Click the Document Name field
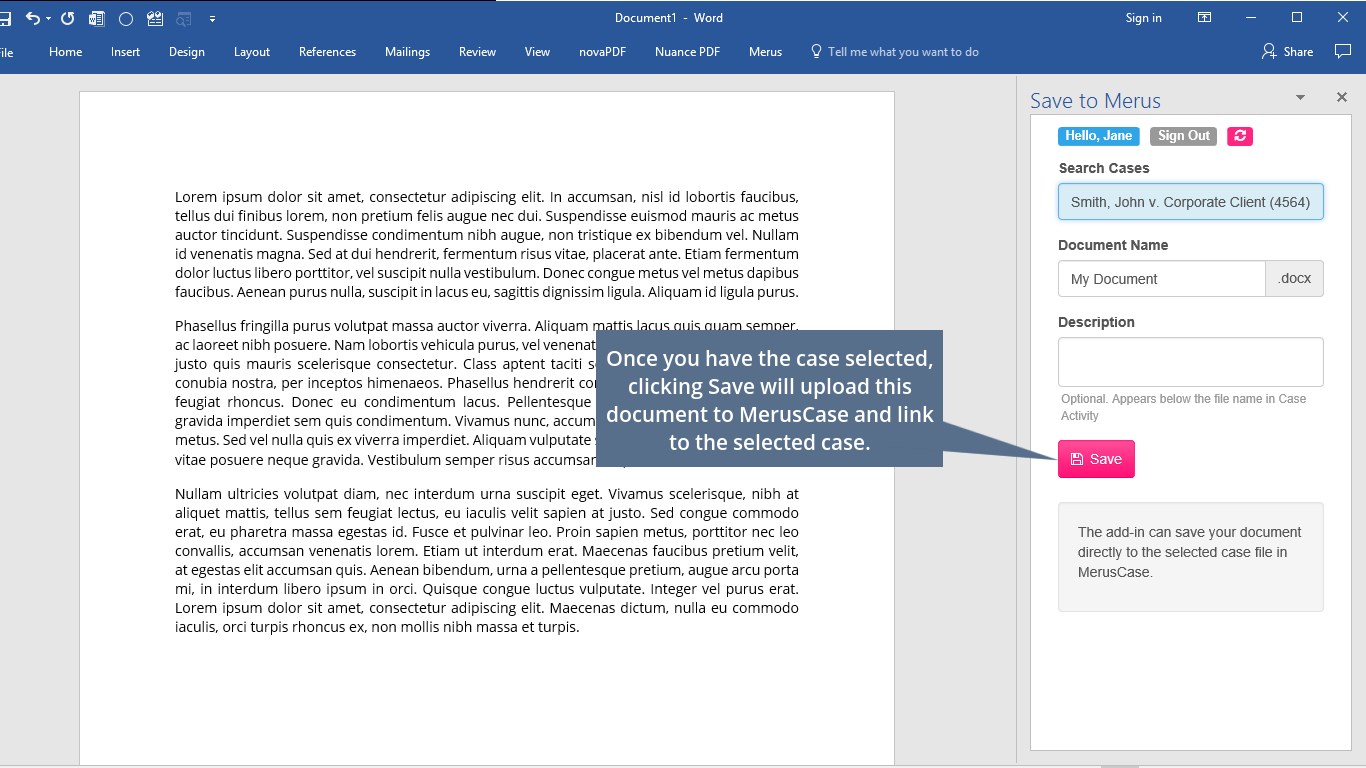 tap(1162, 279)
